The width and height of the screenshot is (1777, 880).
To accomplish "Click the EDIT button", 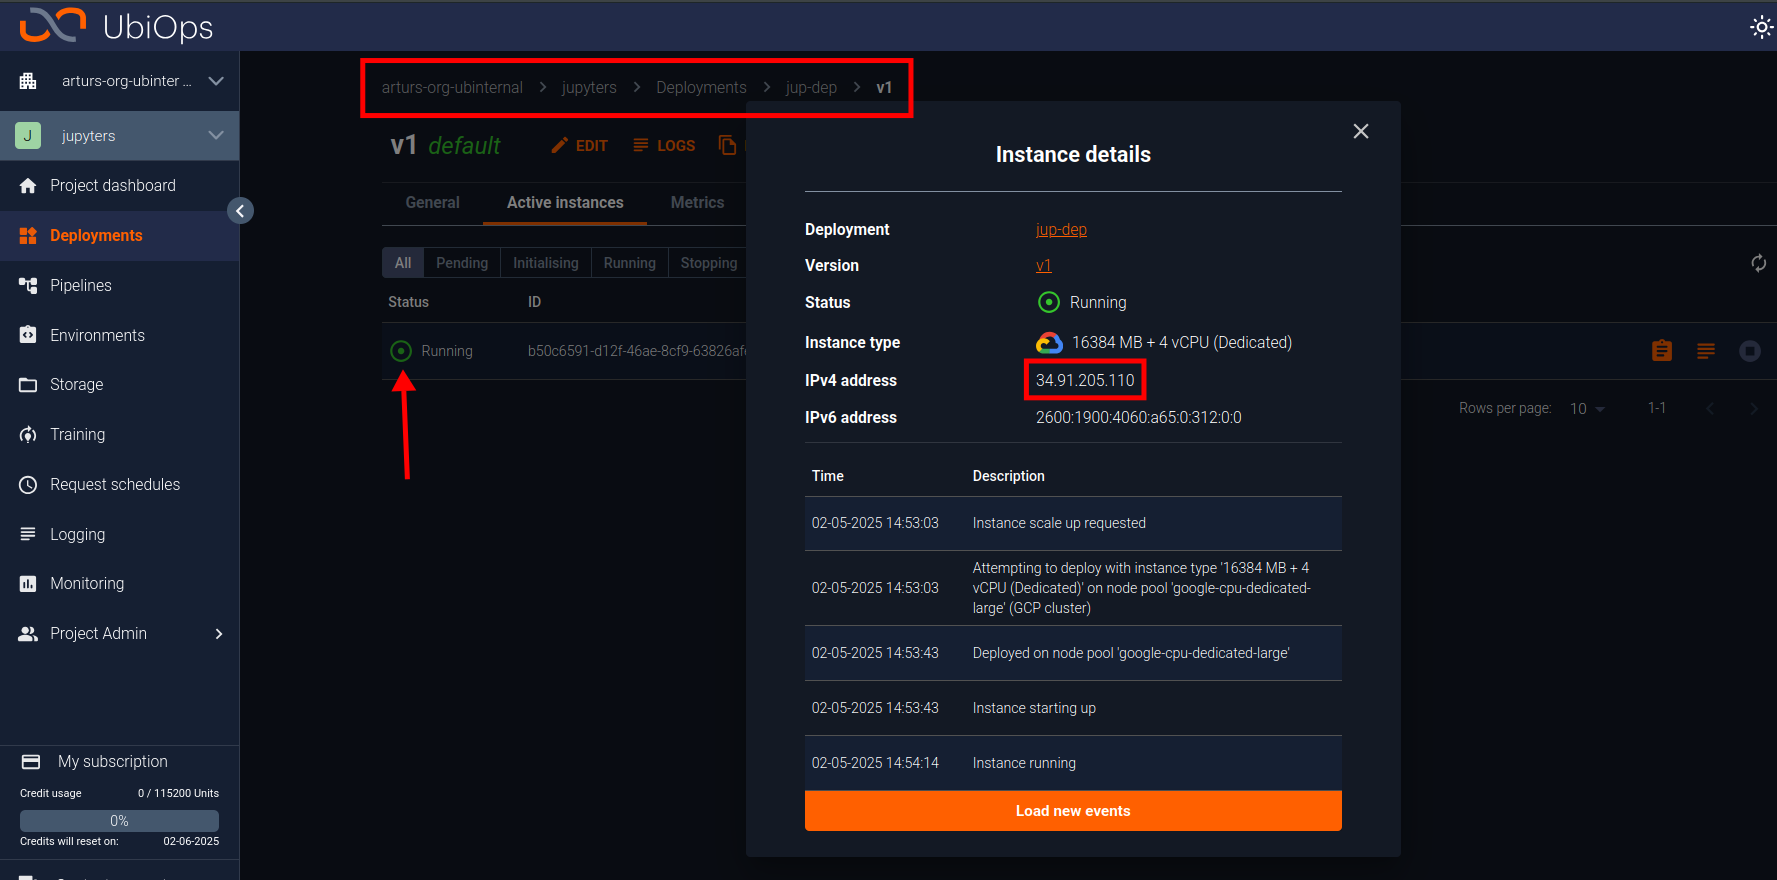I will [x=579, y=146].
